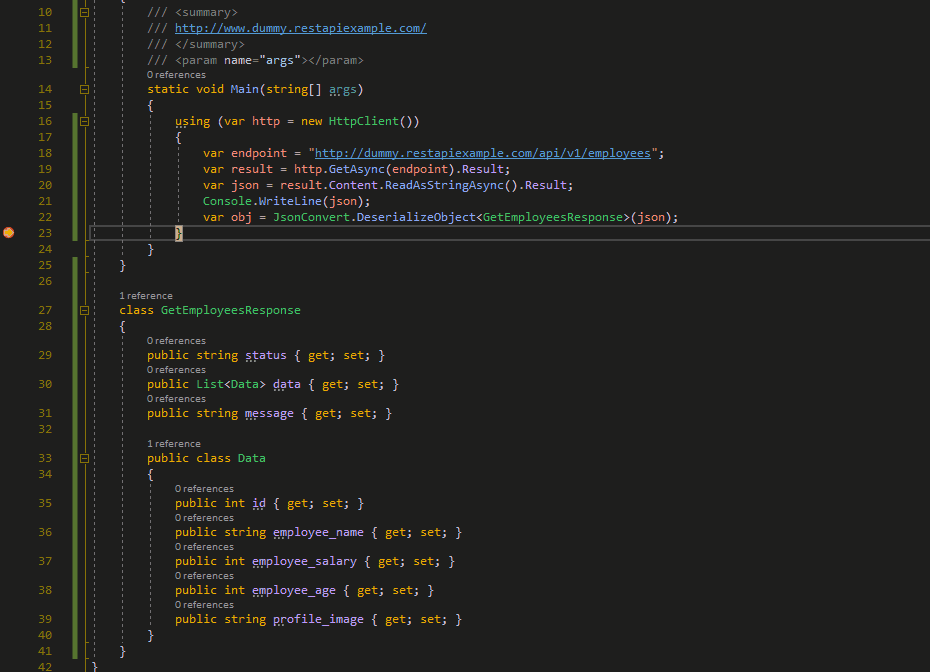Show the 1 reference above GetEmployeesResponse class
This screenshot has height=672, width=930.
pos(146,296)
